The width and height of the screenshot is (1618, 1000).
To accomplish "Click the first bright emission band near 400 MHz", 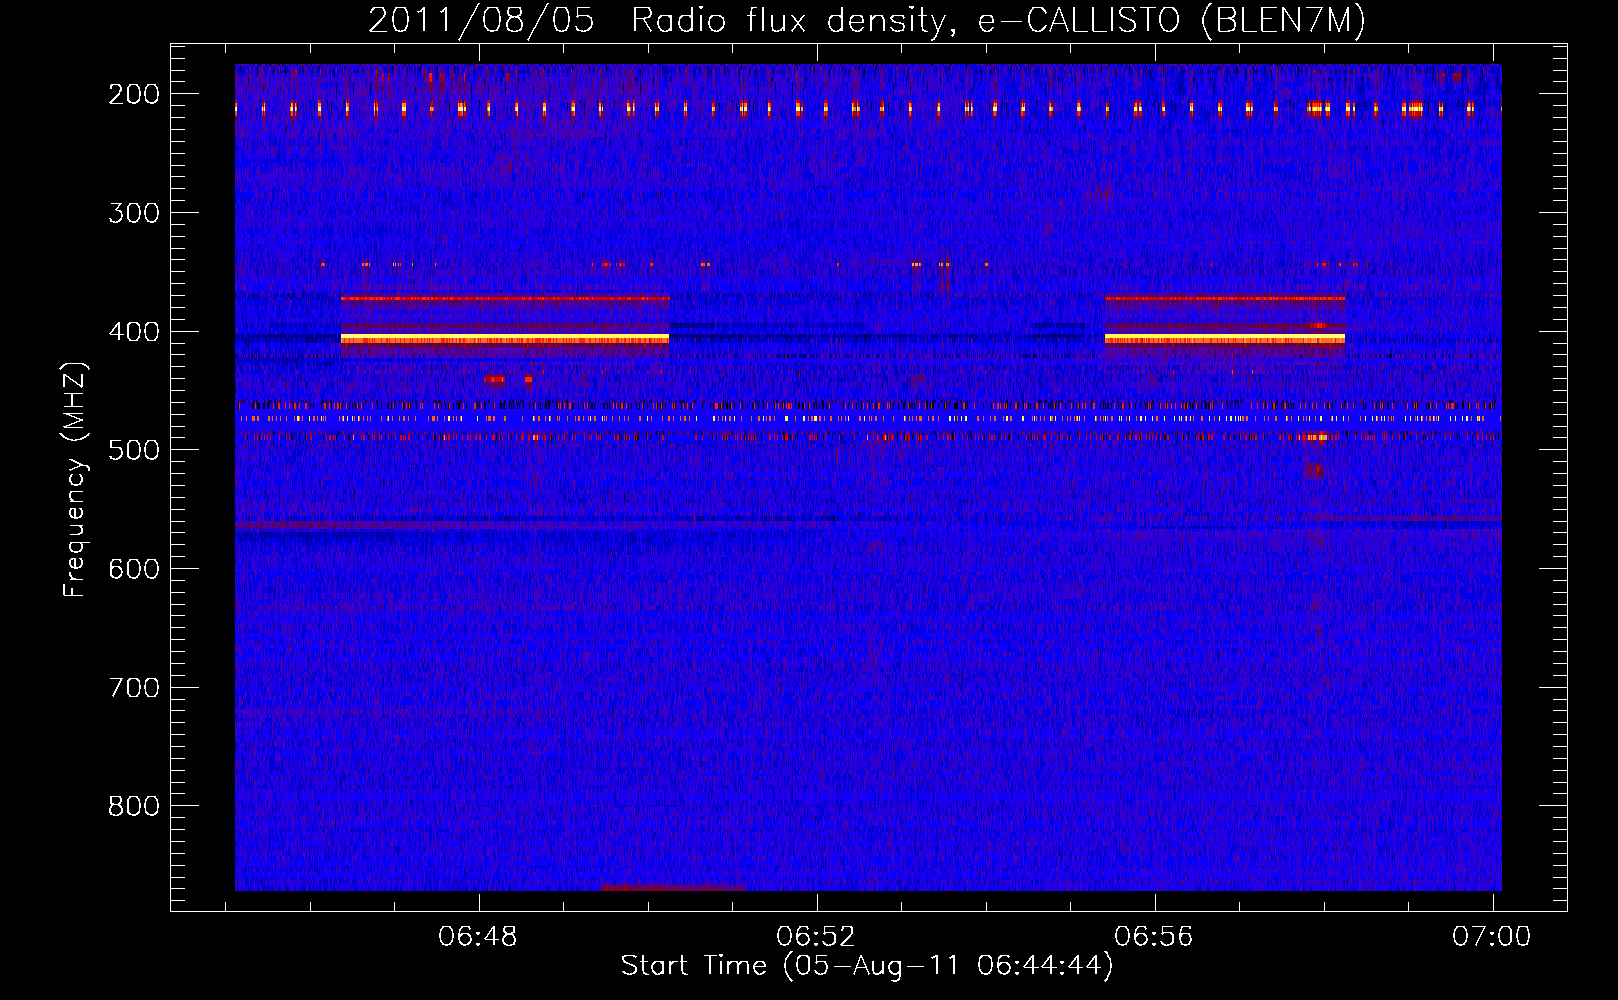I will [505, 339].
